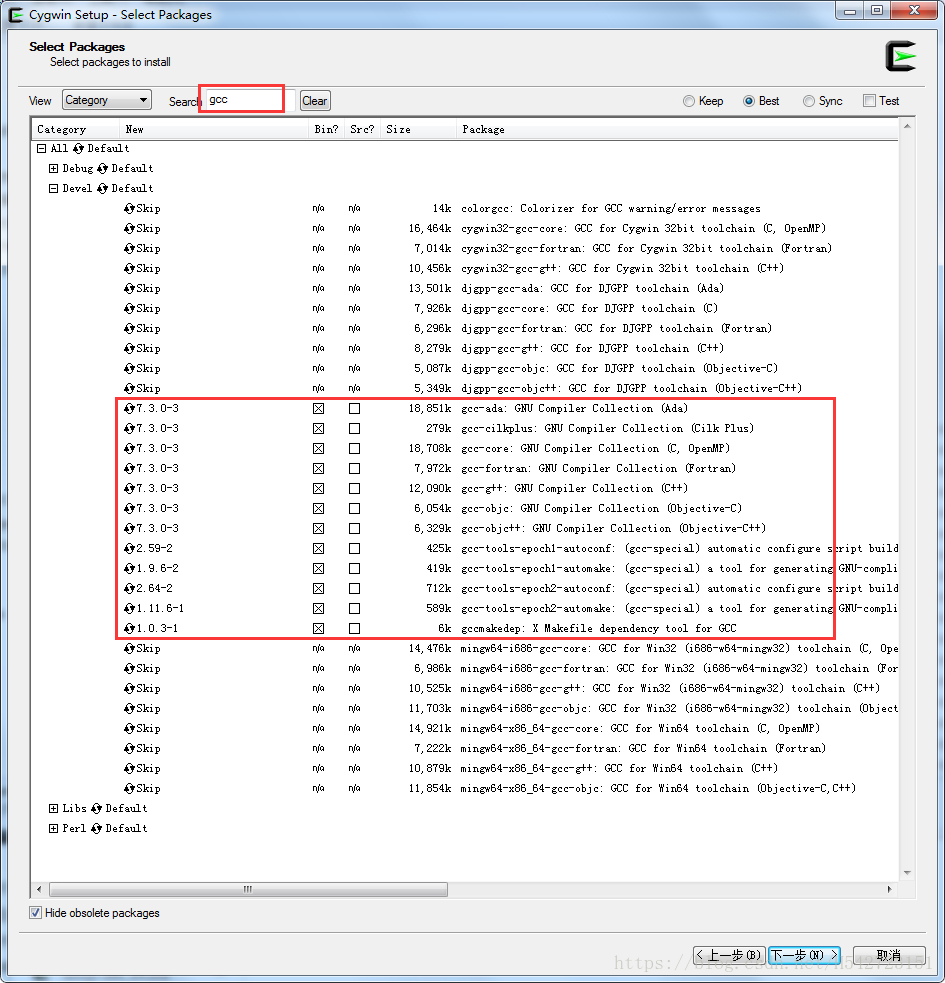Click cycle icon for cygwin32-gcc-fortran row
Screen dimensions: 945x983
click(x=129, y=248)
